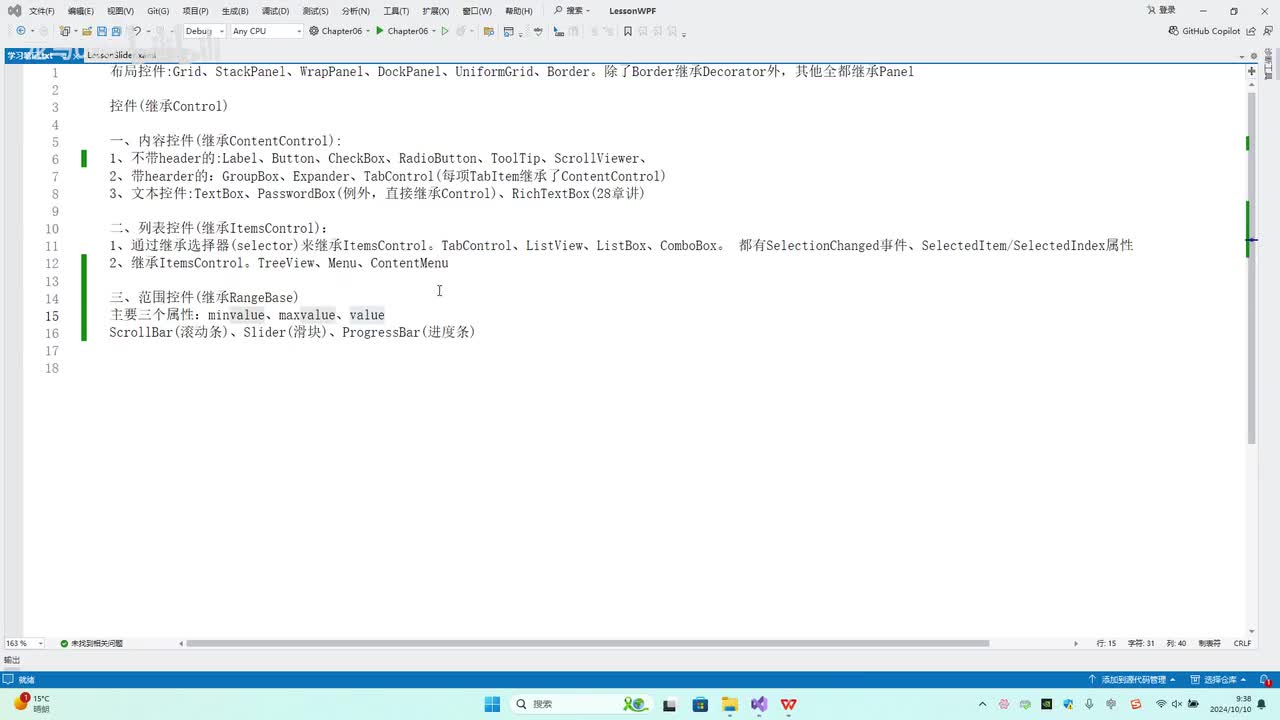1280x720 pixels.
Task: Start without debugging using the hollow play icon
Action: click(x=446, y=31)
